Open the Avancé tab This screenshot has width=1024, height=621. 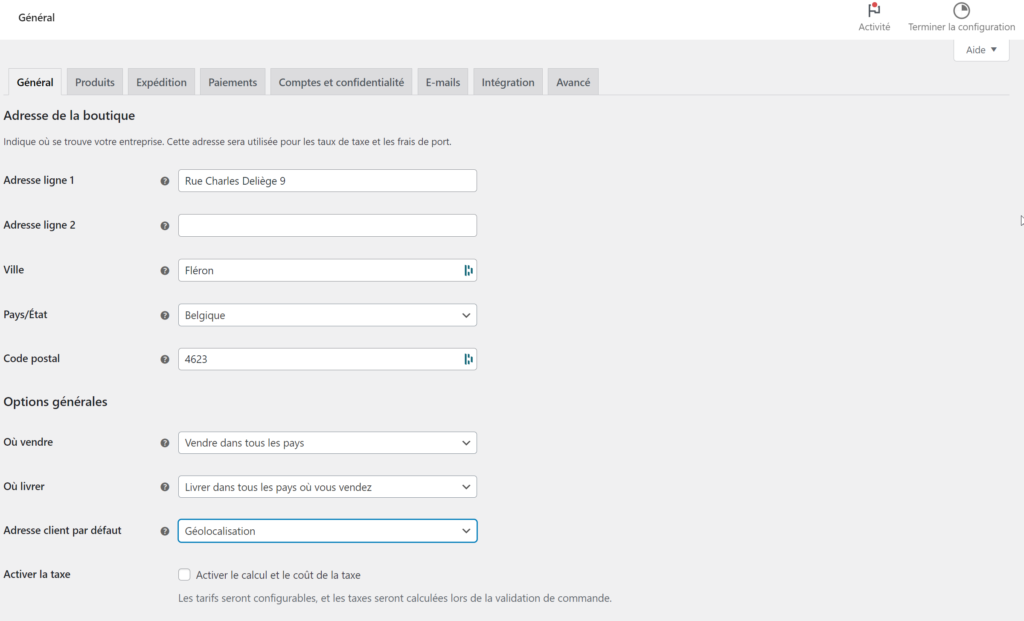point(573,82)
